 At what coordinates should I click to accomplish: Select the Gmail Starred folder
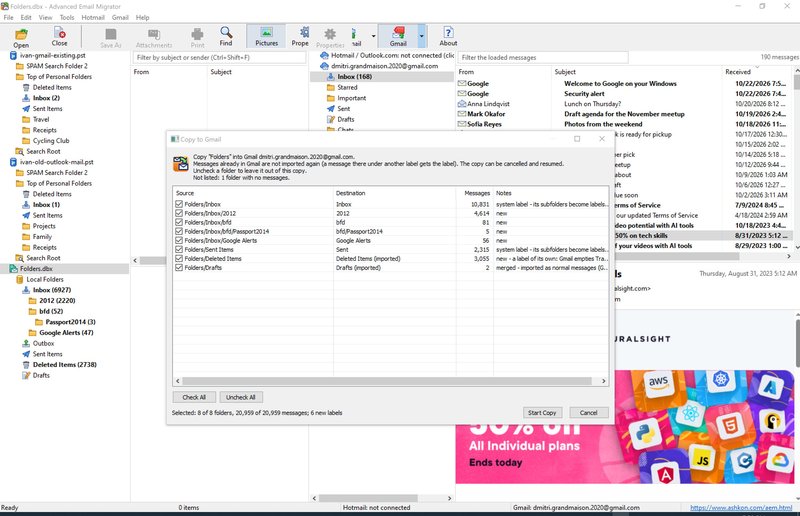tap(347, 87)
